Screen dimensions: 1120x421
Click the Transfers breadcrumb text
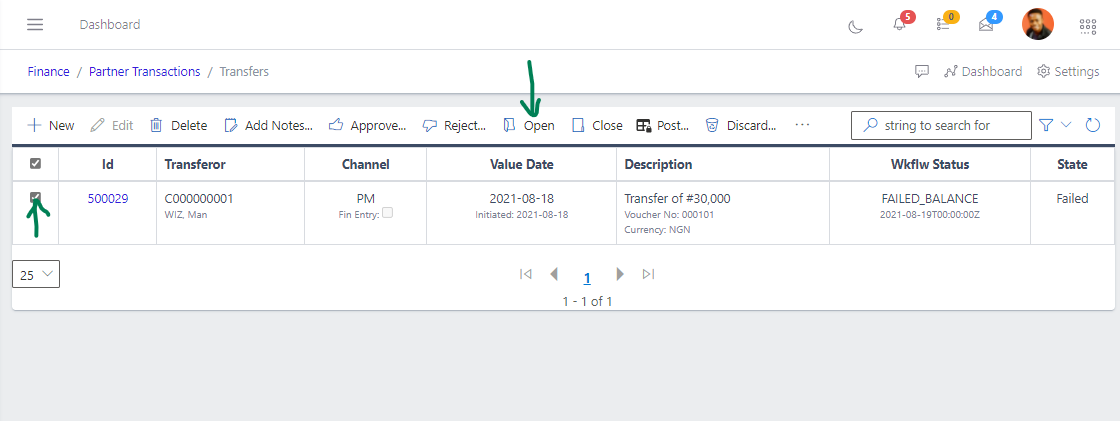tap(244, 71)
